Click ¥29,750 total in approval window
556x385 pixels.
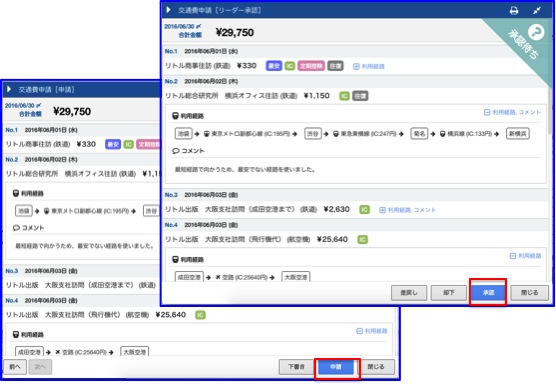click(x=235, y=33)
